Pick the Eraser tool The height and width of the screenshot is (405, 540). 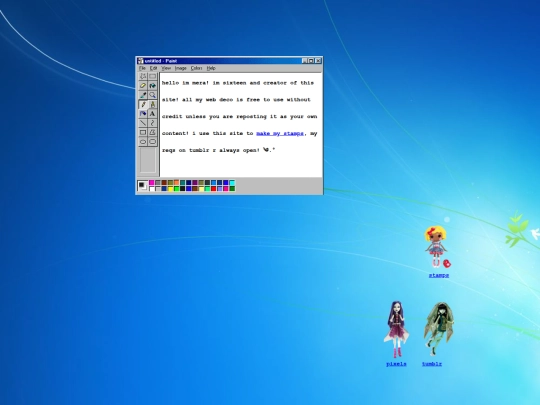(143, 85)
